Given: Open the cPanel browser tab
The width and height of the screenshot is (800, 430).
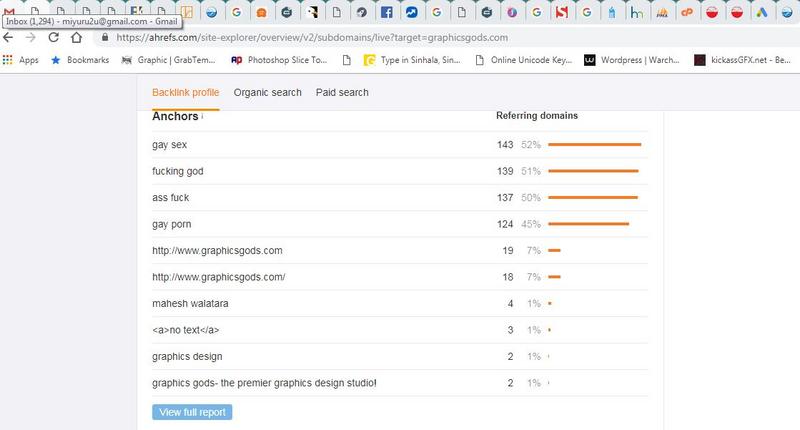Looking at the screenshot, I should tap(687, 12).
